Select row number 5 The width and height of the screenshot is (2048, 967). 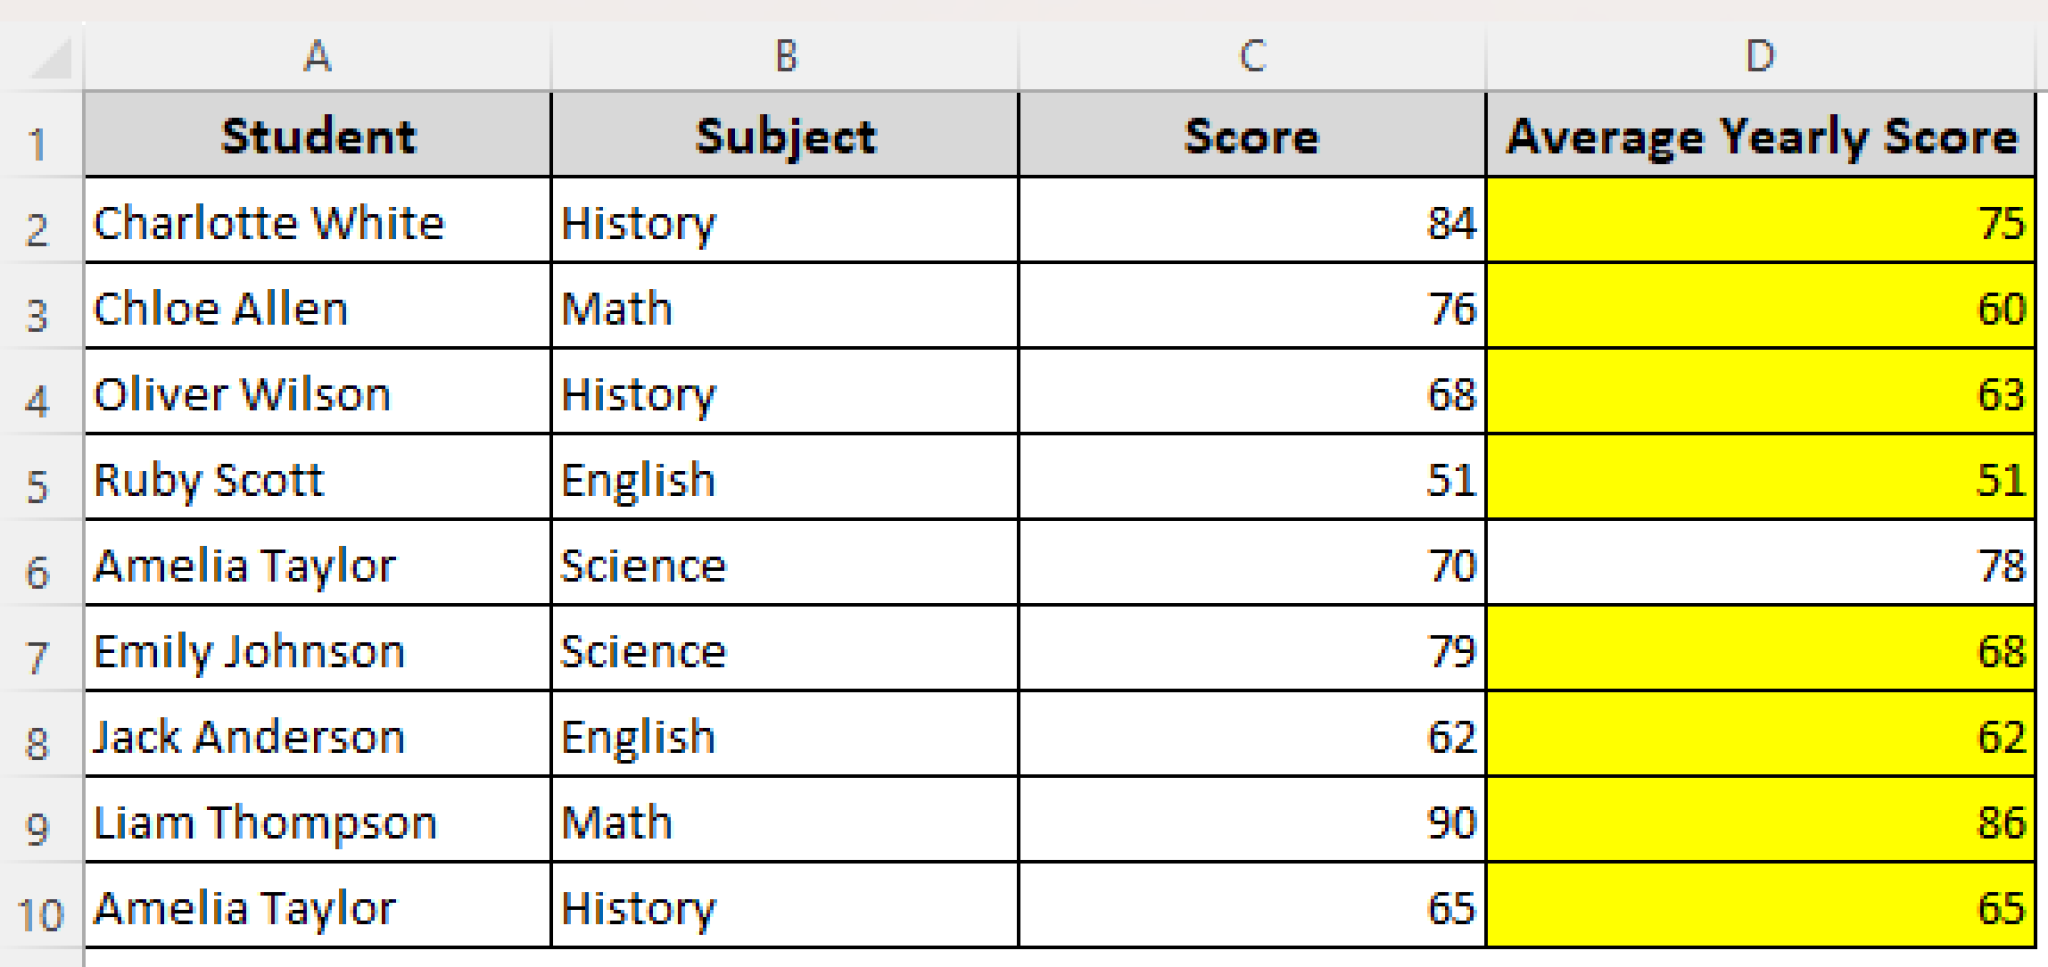click(x=40, y=480)
